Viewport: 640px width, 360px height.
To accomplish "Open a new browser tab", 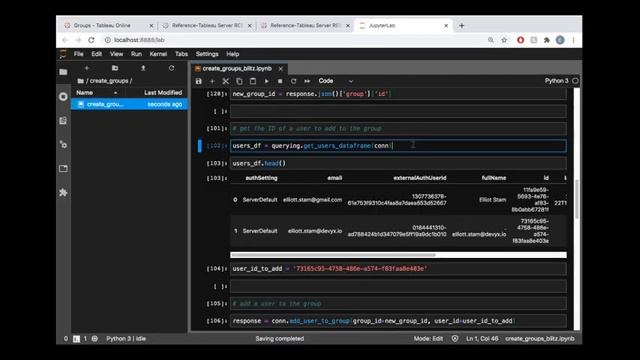I will tap(462, 26).
